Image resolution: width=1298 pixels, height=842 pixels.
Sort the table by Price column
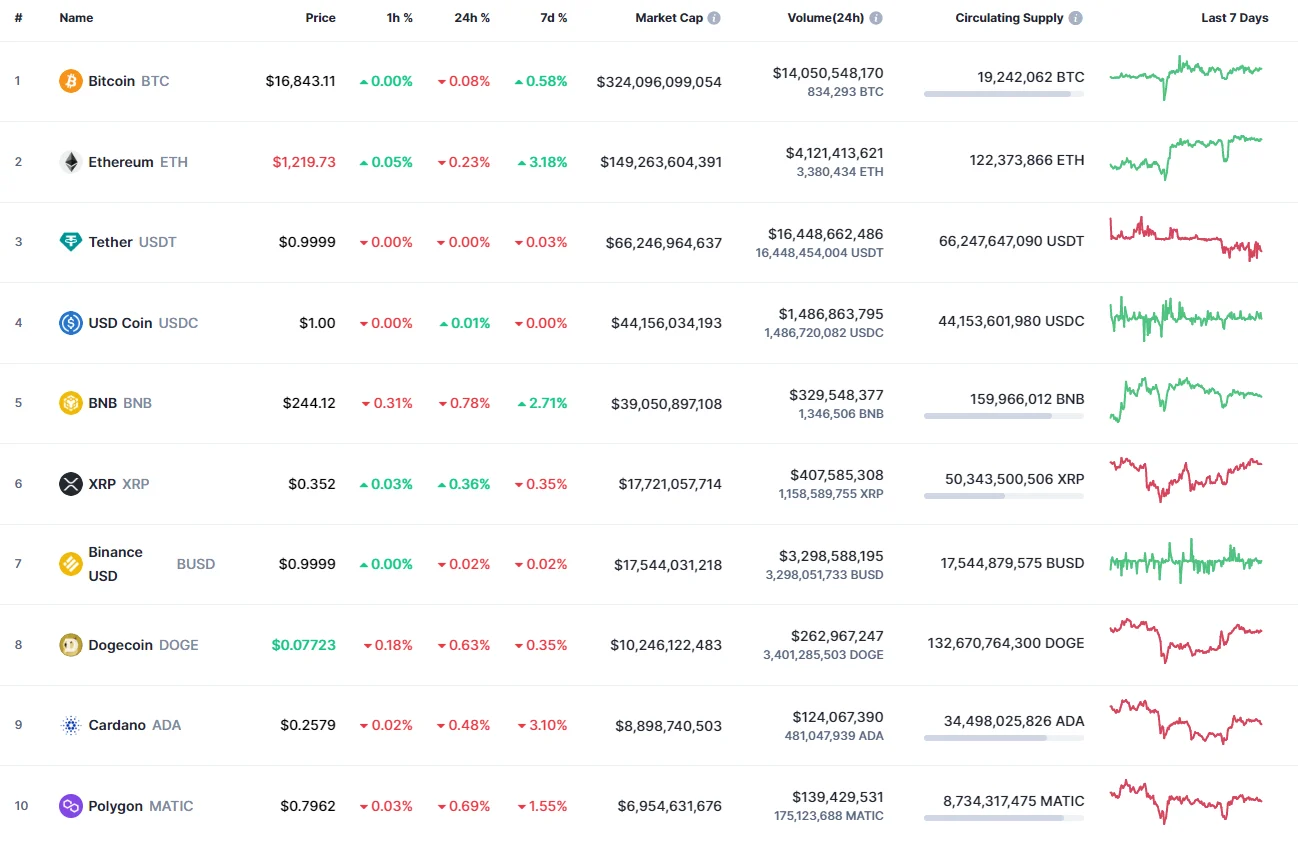tap(321, 17)
